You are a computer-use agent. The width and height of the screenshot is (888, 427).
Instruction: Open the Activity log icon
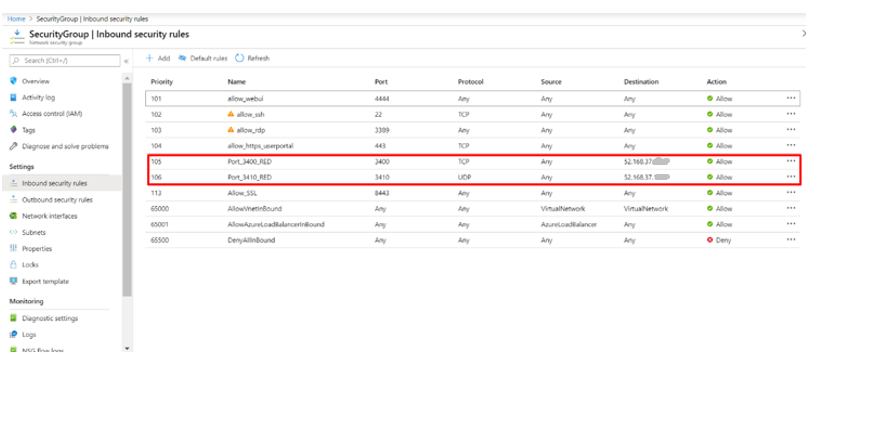[13, 98]
